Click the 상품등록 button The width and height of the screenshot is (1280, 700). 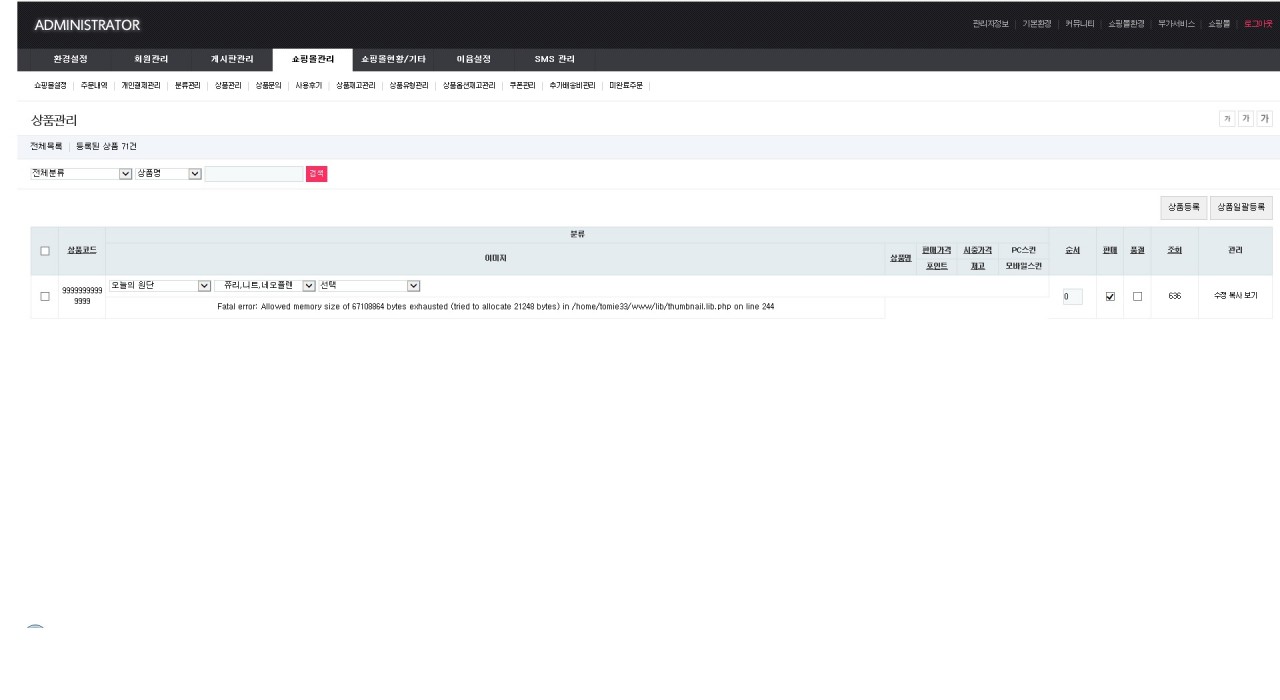click(x=1184, y=207)
